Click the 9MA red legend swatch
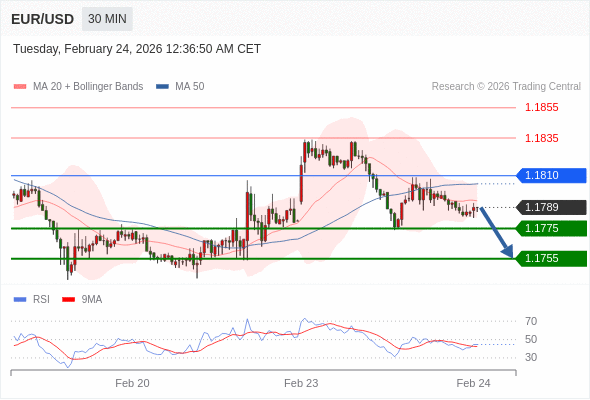 point(68,300)
